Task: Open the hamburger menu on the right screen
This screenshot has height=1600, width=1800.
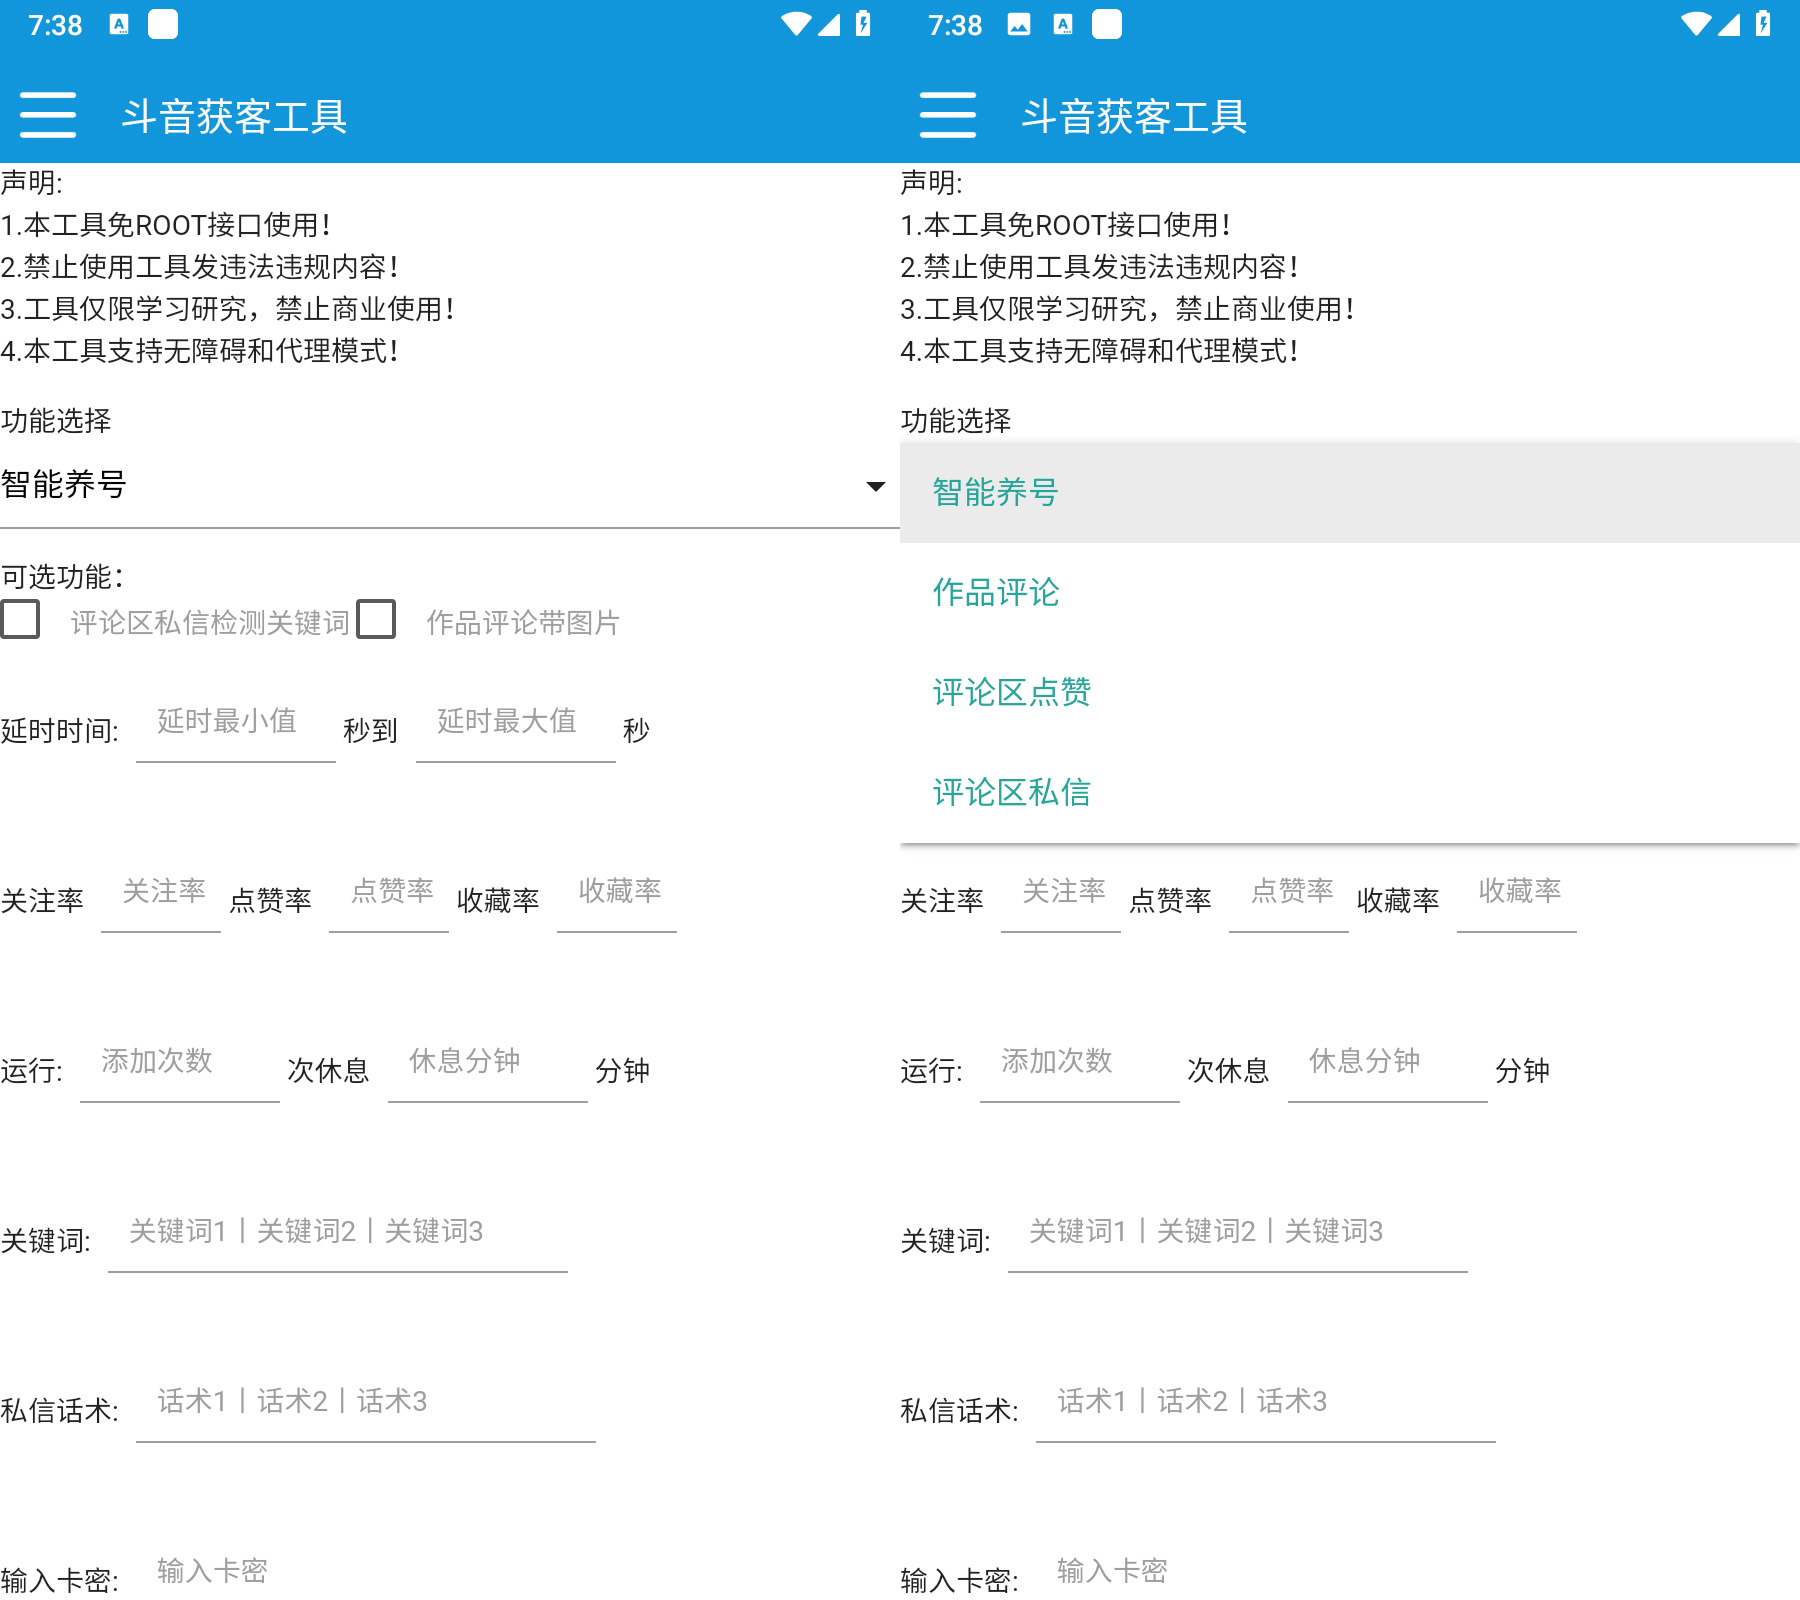Action: [x=947, y=115]
